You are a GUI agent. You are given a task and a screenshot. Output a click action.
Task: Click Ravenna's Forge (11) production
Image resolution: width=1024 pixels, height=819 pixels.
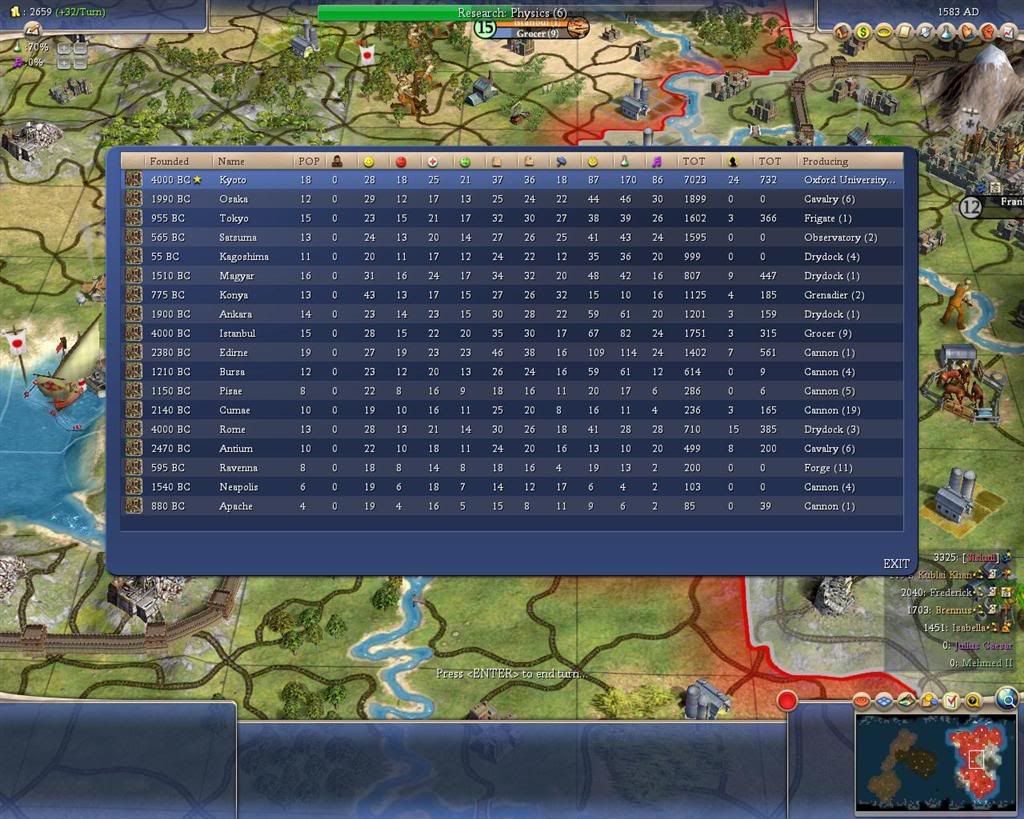[828, 468]
